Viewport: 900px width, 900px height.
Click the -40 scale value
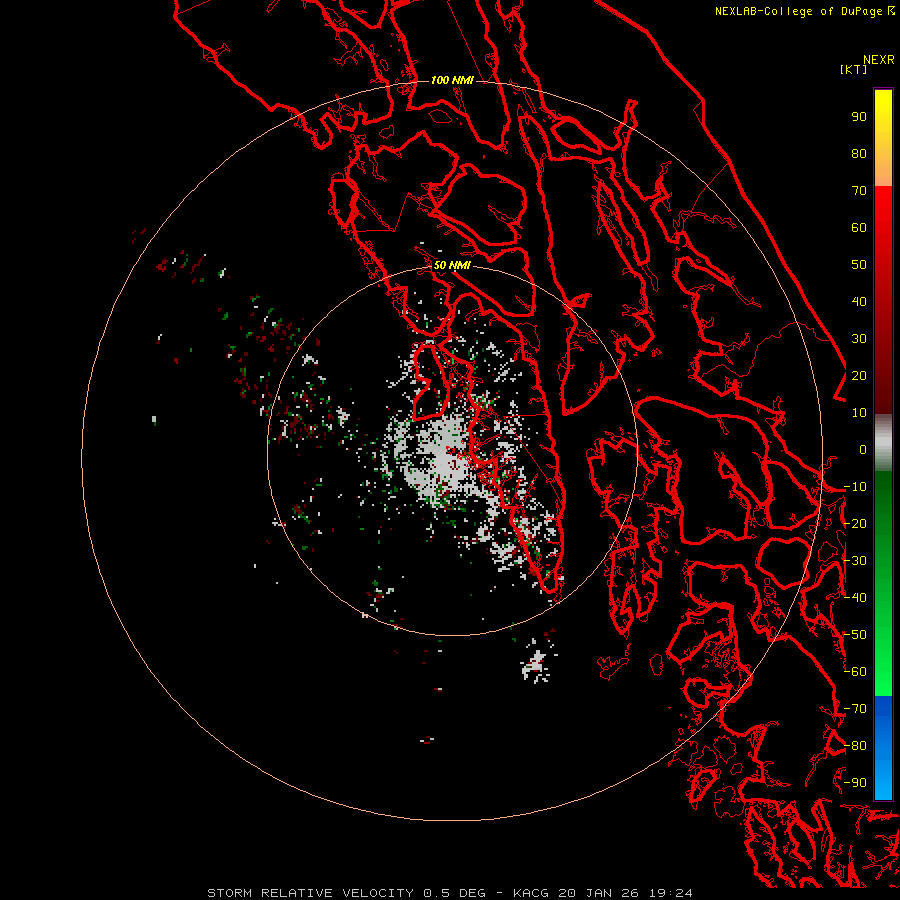(855, 598)
